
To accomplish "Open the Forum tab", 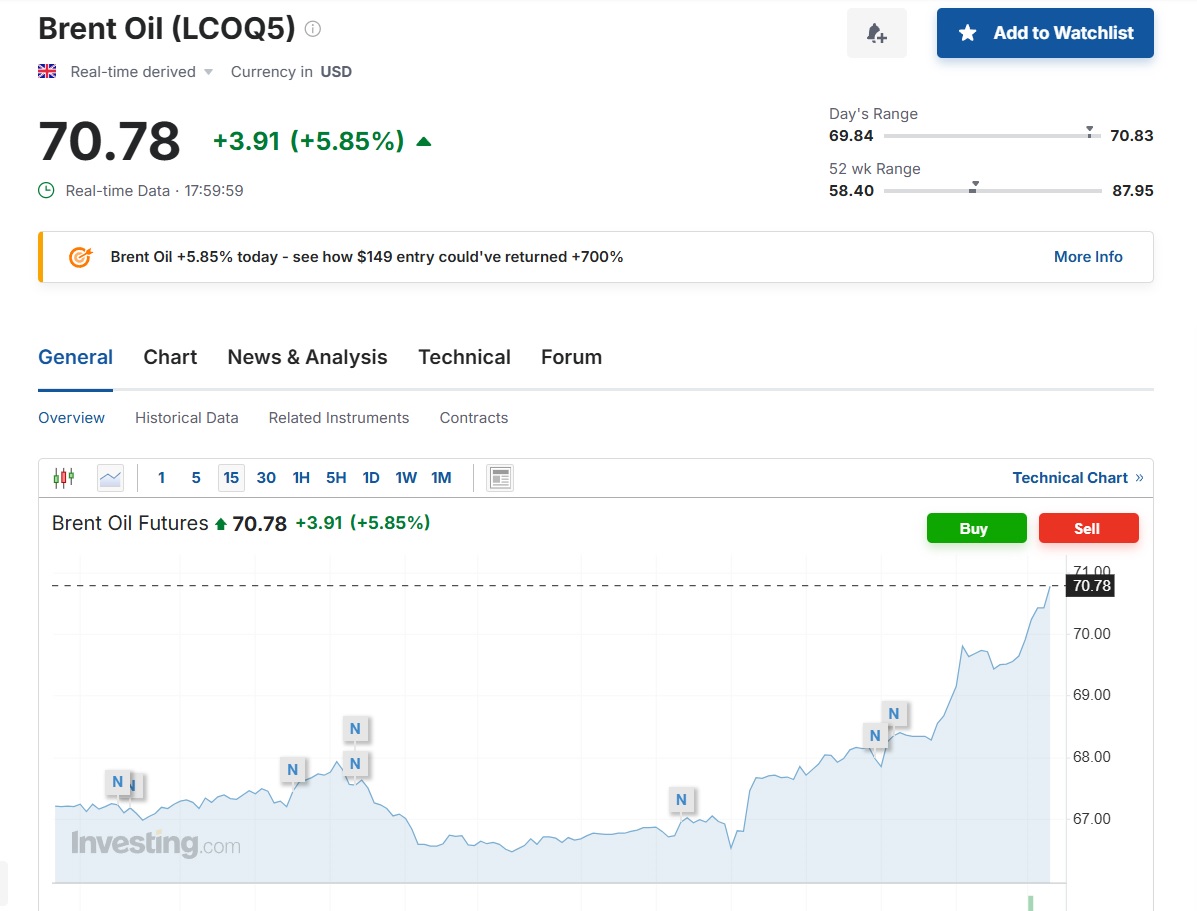I will 571,357.
